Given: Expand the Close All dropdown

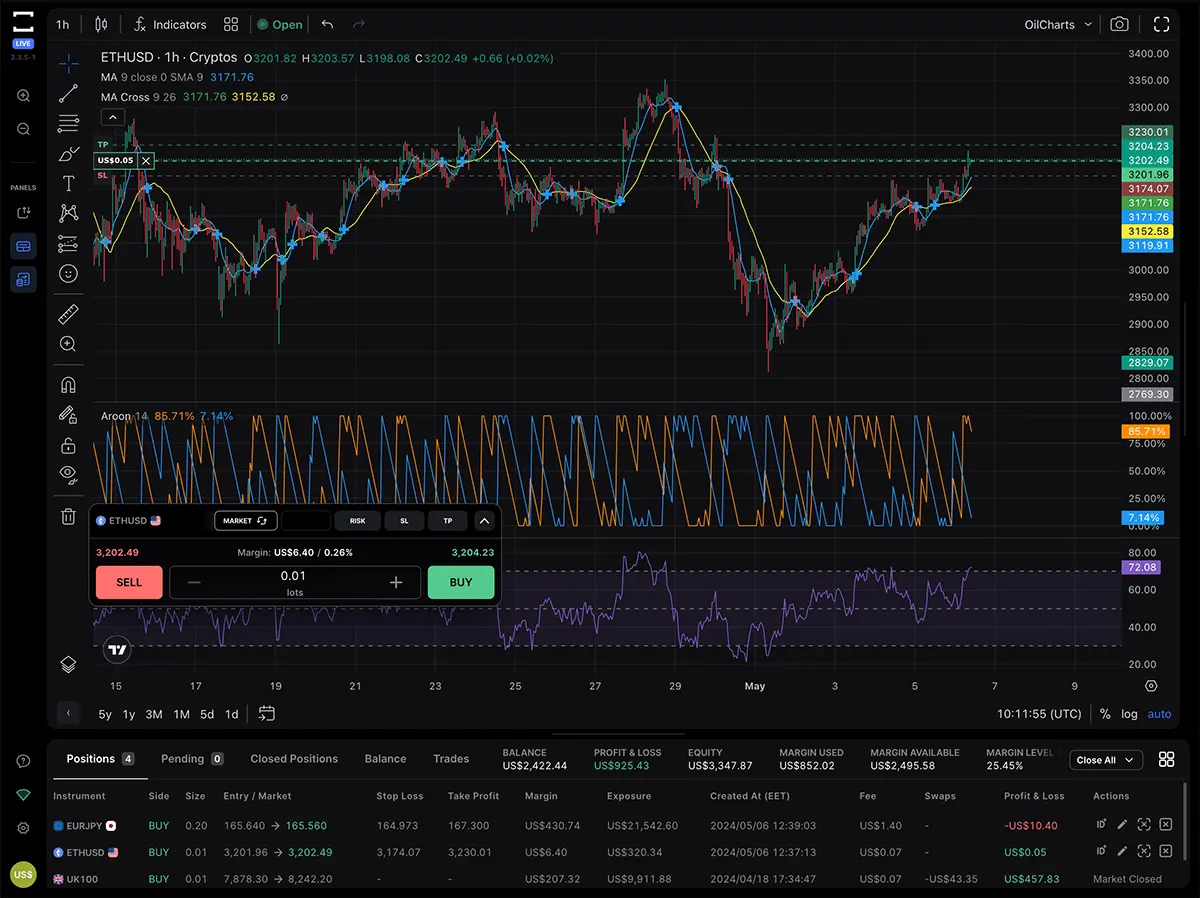Looking at the screenshot, I should (x=1105, y=760).
